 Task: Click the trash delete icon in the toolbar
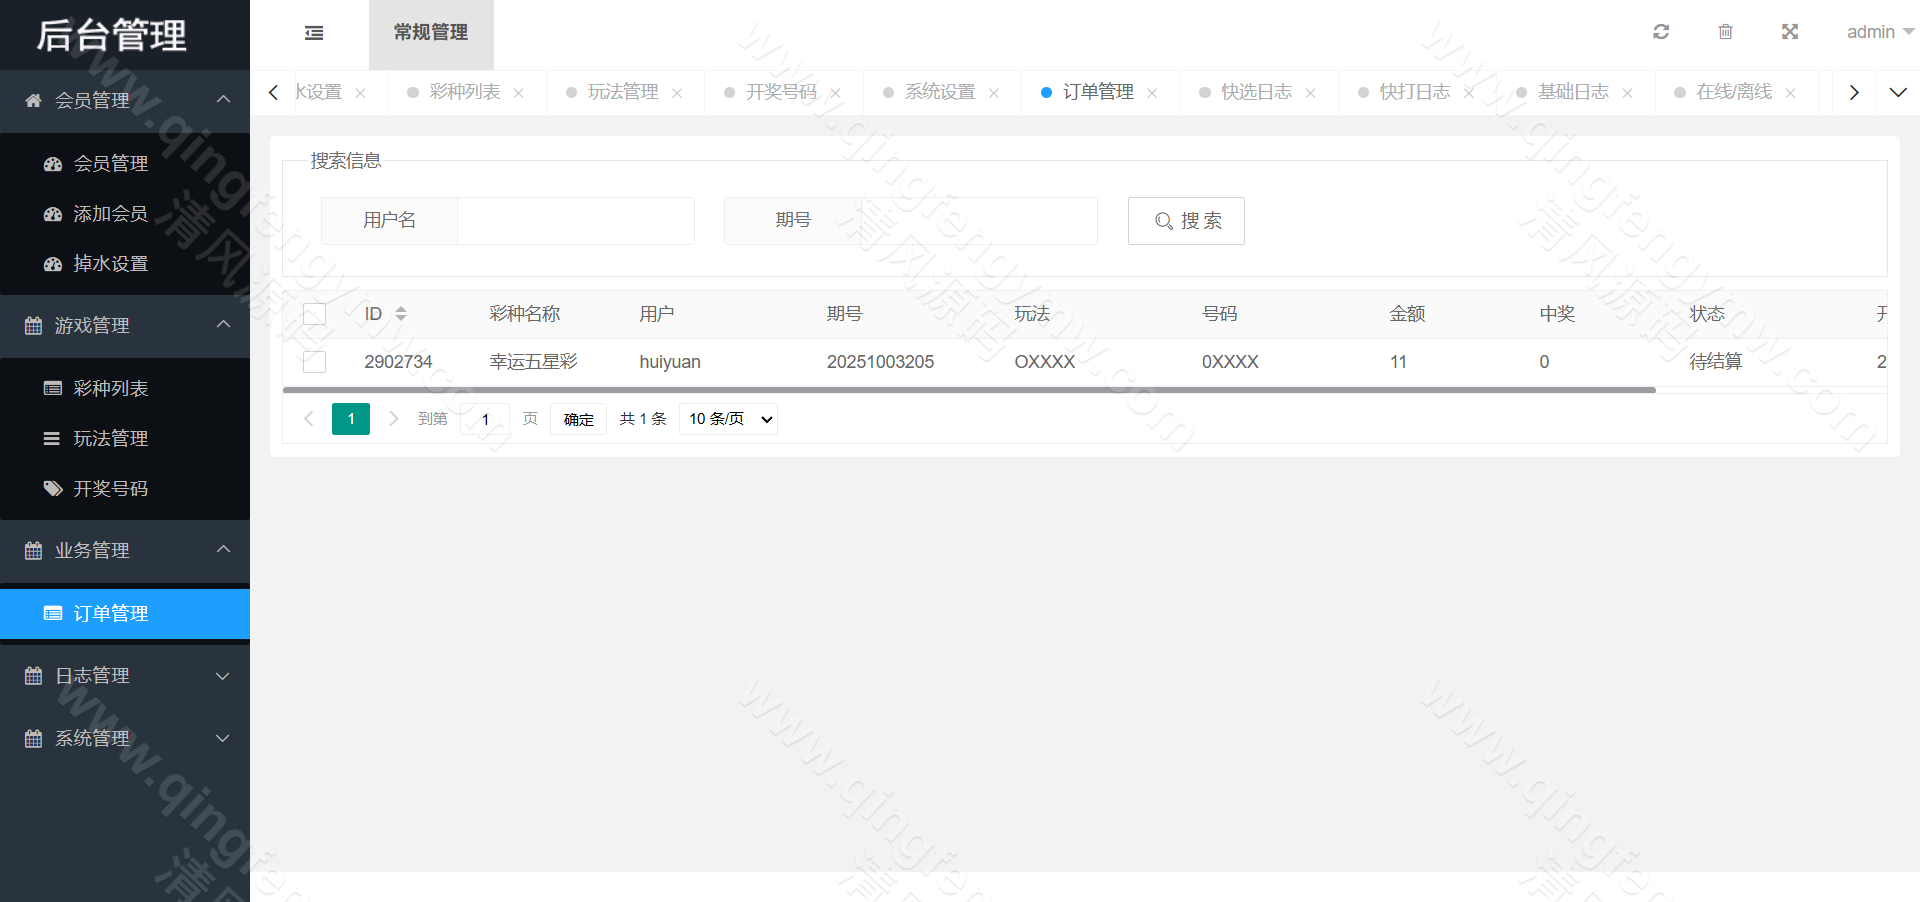coord(1725,31)
